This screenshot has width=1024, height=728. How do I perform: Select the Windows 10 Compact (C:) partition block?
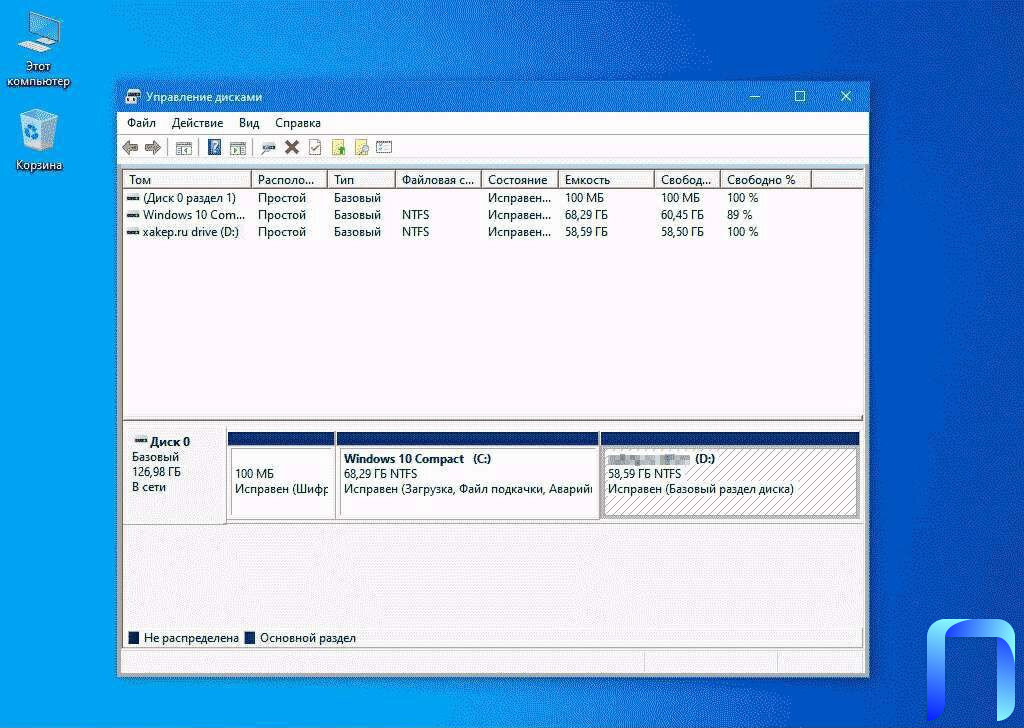tap(468, 475)
